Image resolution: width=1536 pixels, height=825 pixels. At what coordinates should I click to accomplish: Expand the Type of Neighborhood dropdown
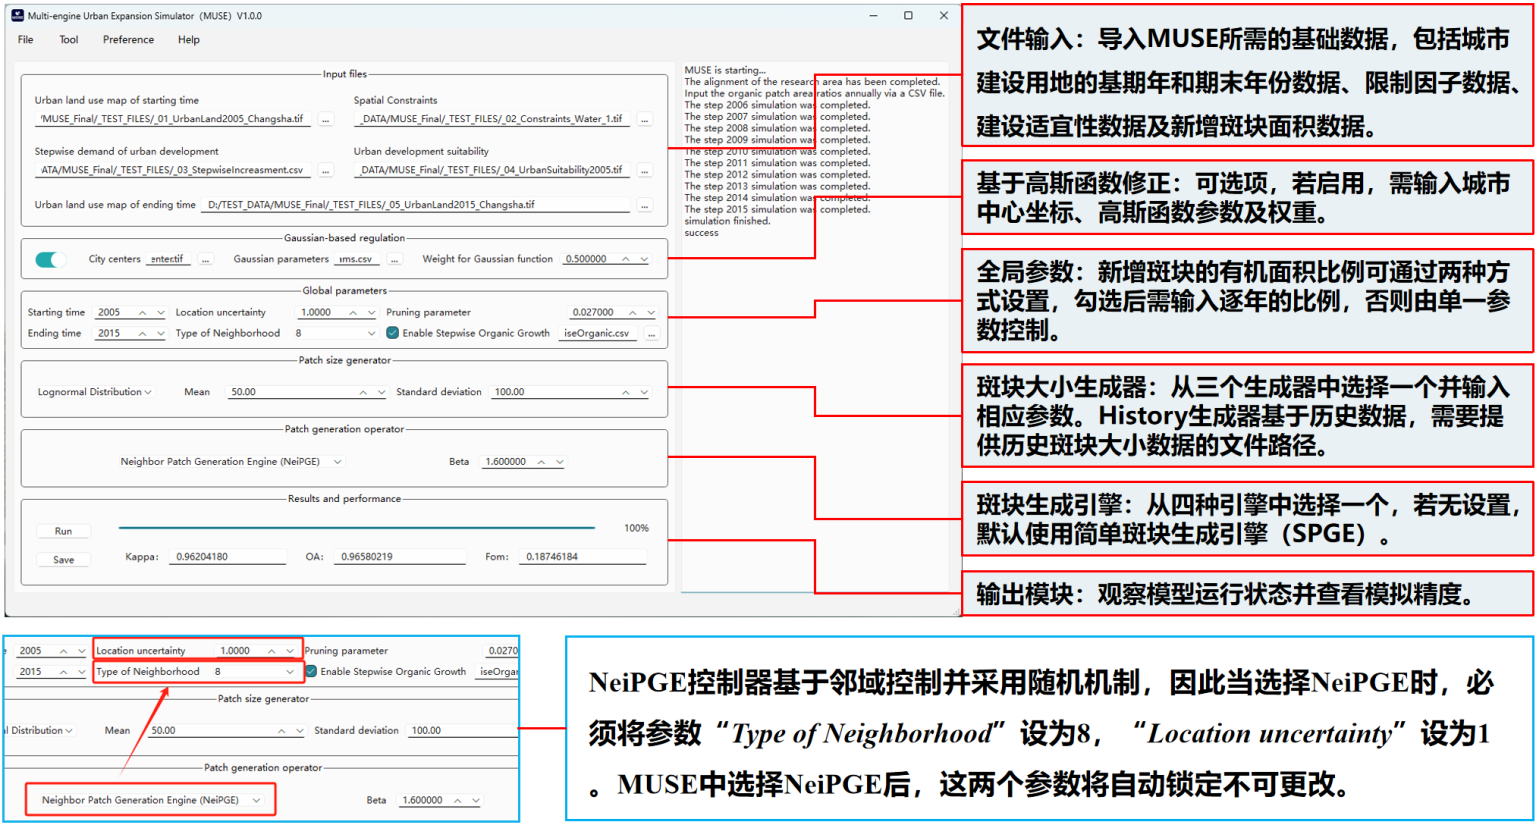[371, 334]
